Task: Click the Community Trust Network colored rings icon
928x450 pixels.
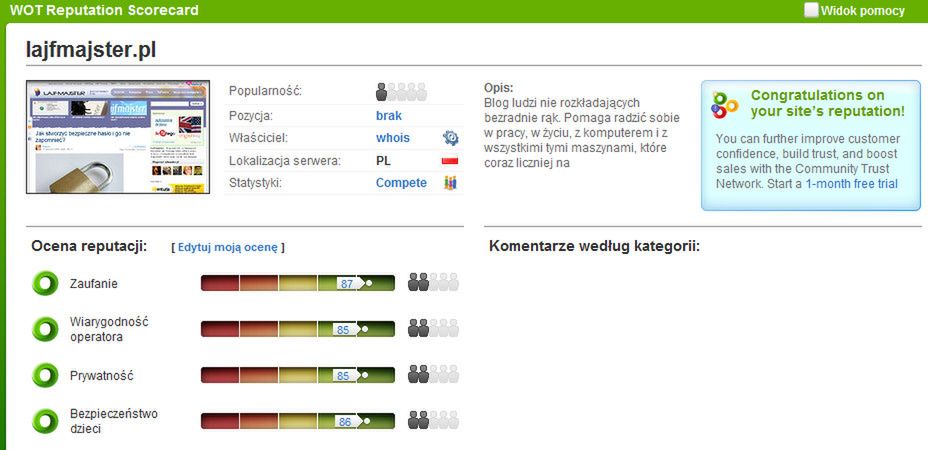Action: click(725, 105)
